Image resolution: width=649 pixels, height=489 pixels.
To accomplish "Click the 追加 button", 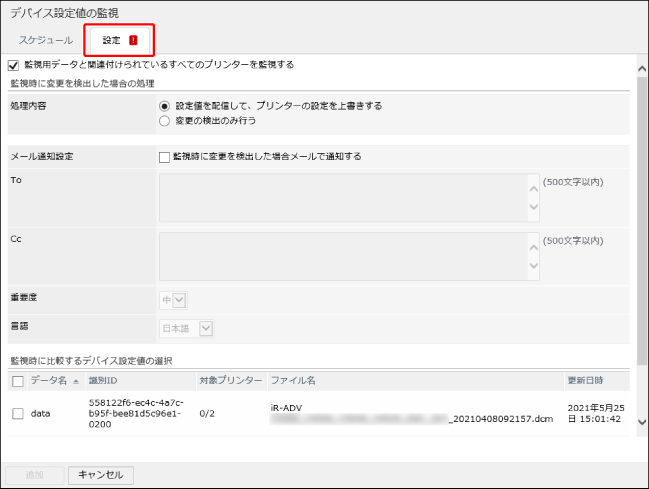I will tap(36, 475).
